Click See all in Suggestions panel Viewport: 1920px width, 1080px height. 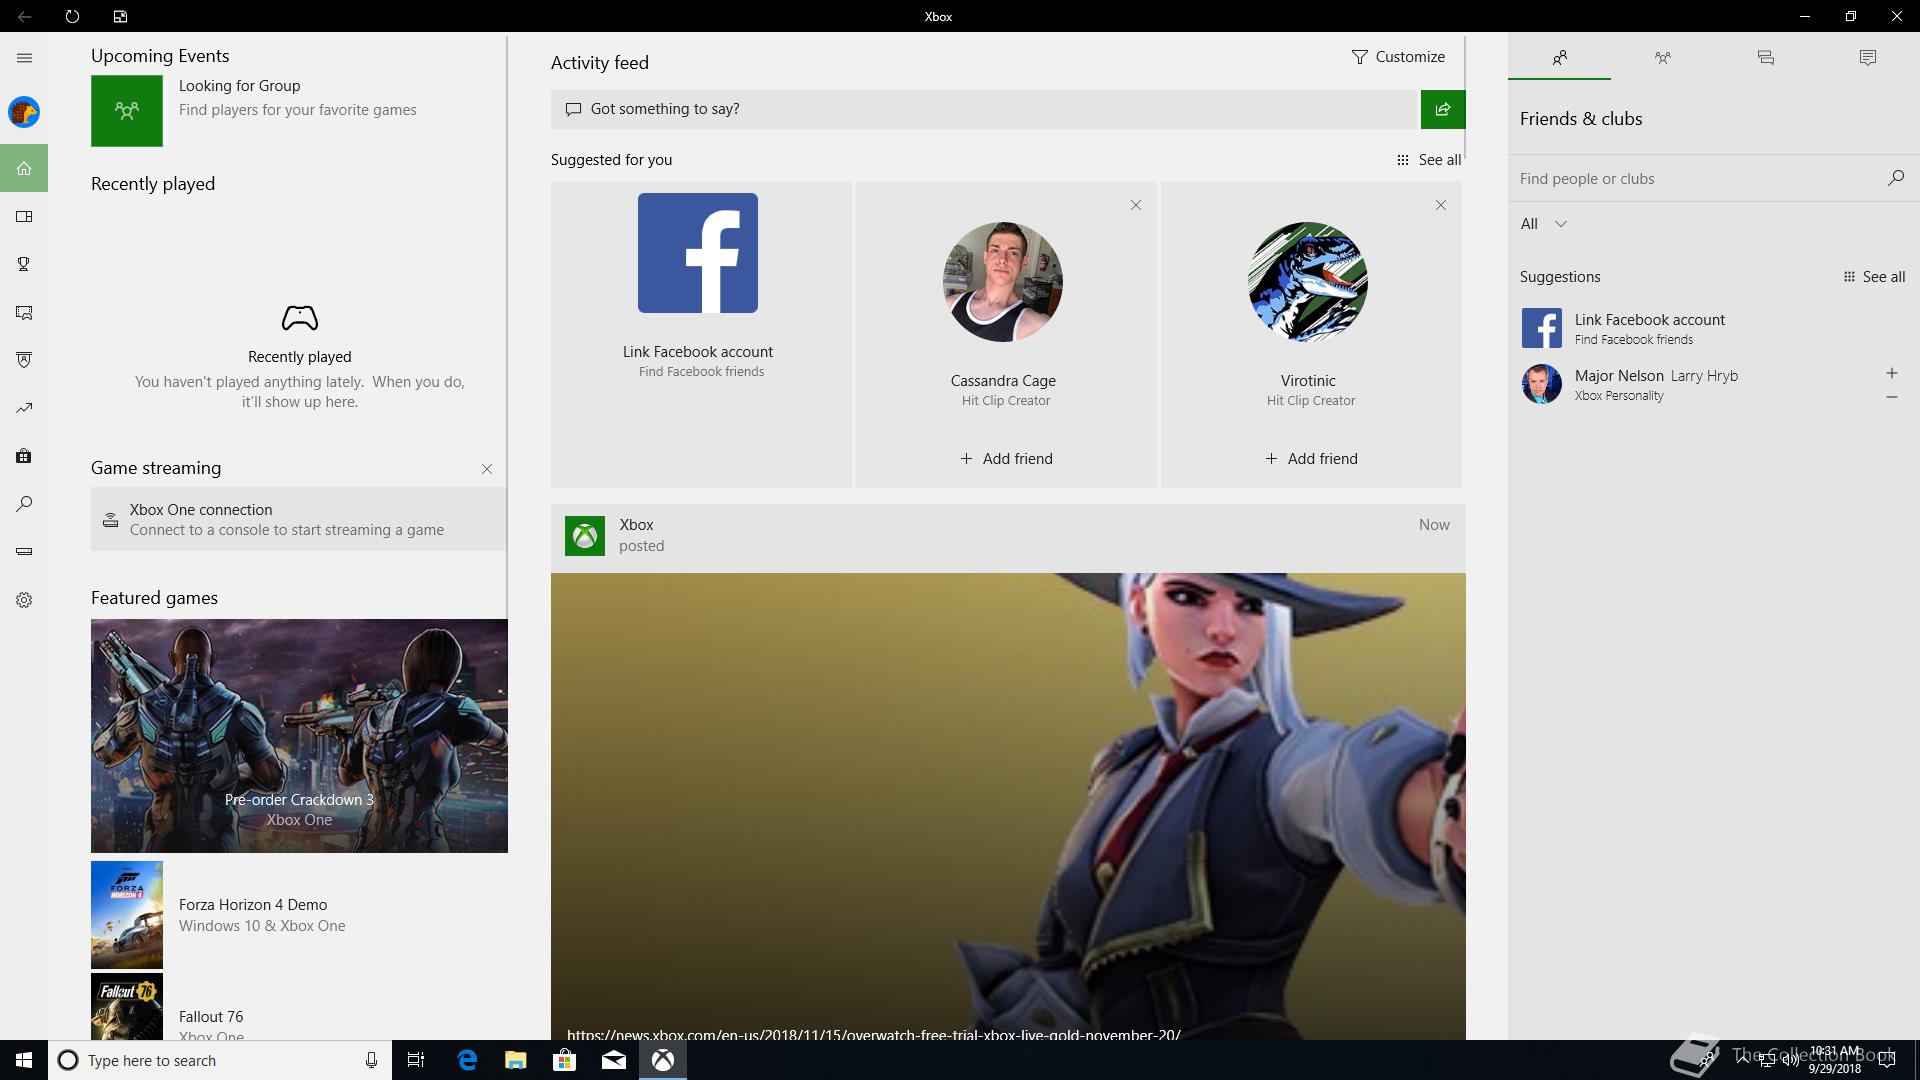pos(1874,277)
